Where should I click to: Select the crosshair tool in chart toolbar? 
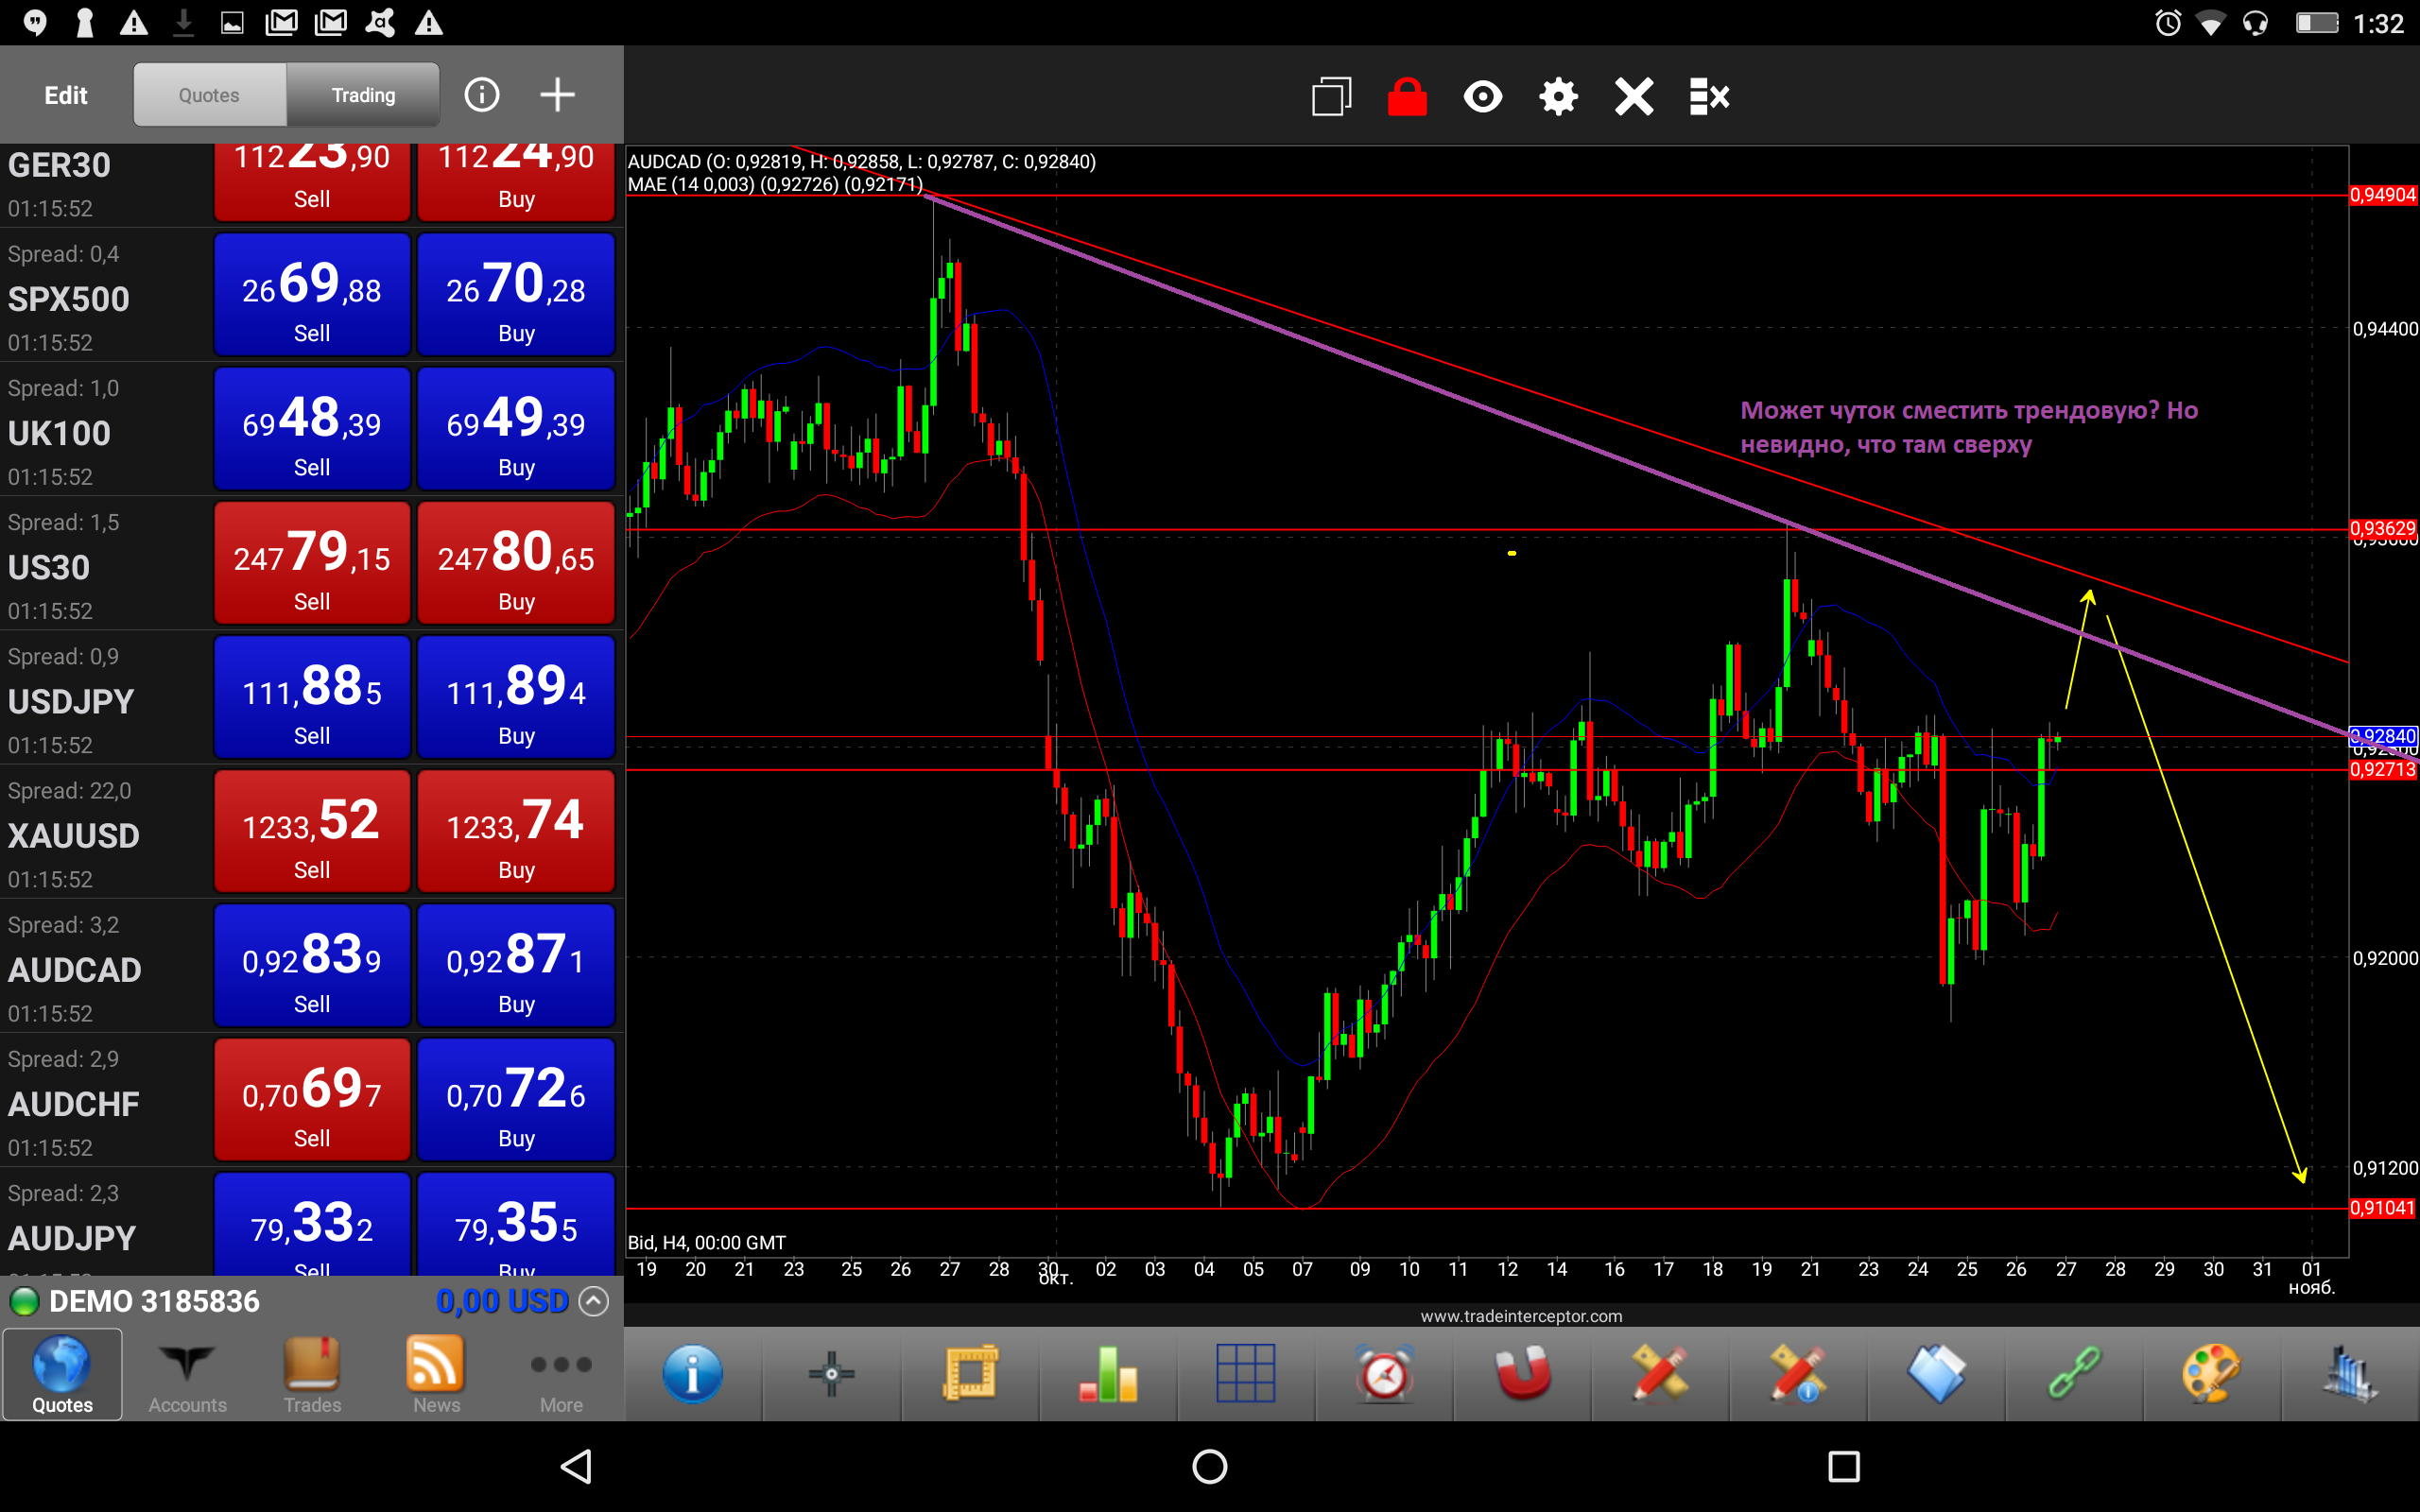click(x=831, y=1373)
